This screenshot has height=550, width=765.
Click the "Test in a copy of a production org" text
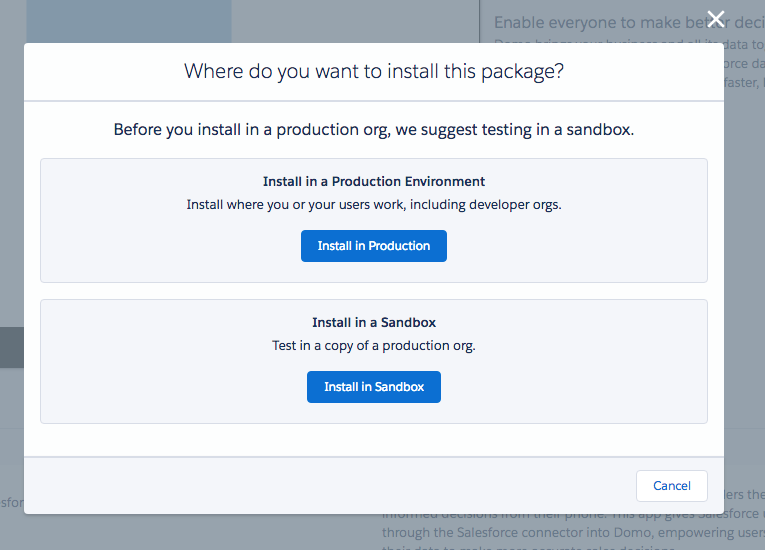click(373, 346)
